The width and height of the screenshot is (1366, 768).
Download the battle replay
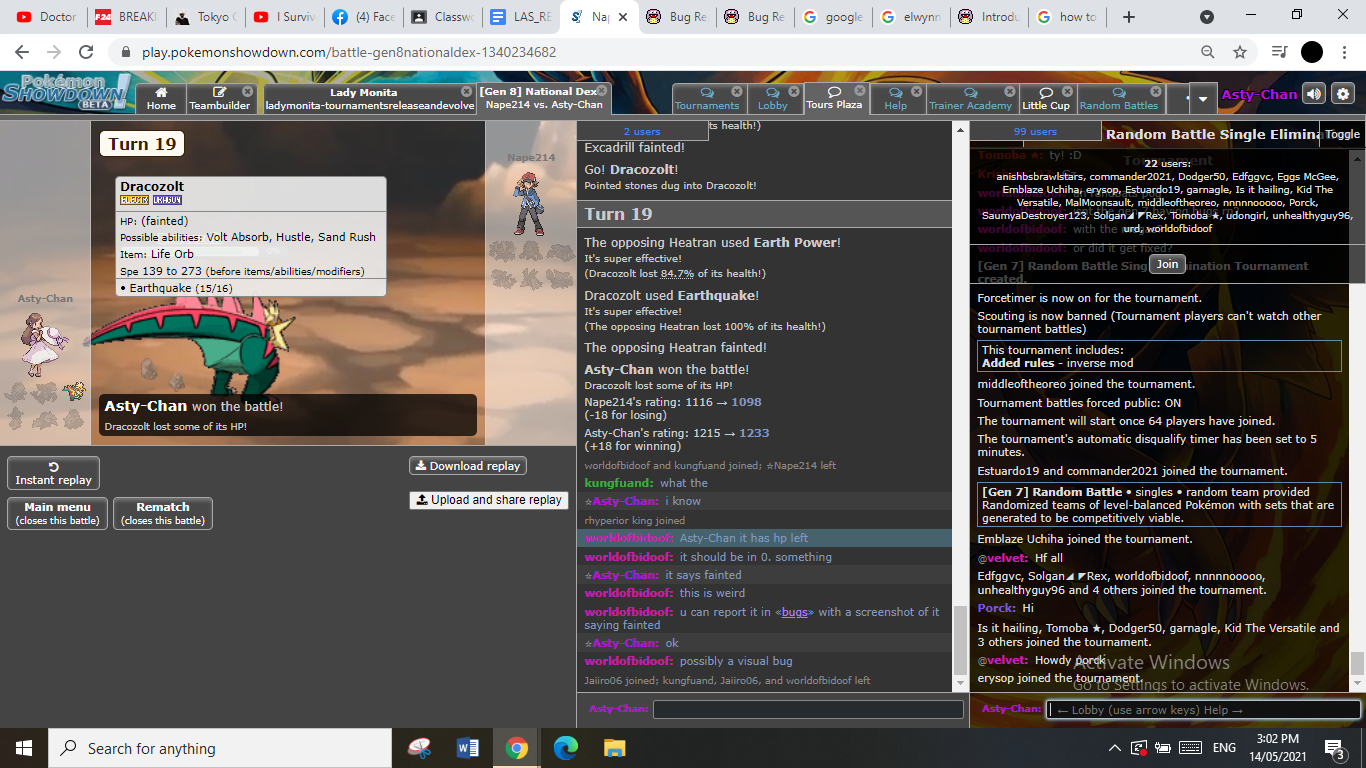(x=467, y=466)
